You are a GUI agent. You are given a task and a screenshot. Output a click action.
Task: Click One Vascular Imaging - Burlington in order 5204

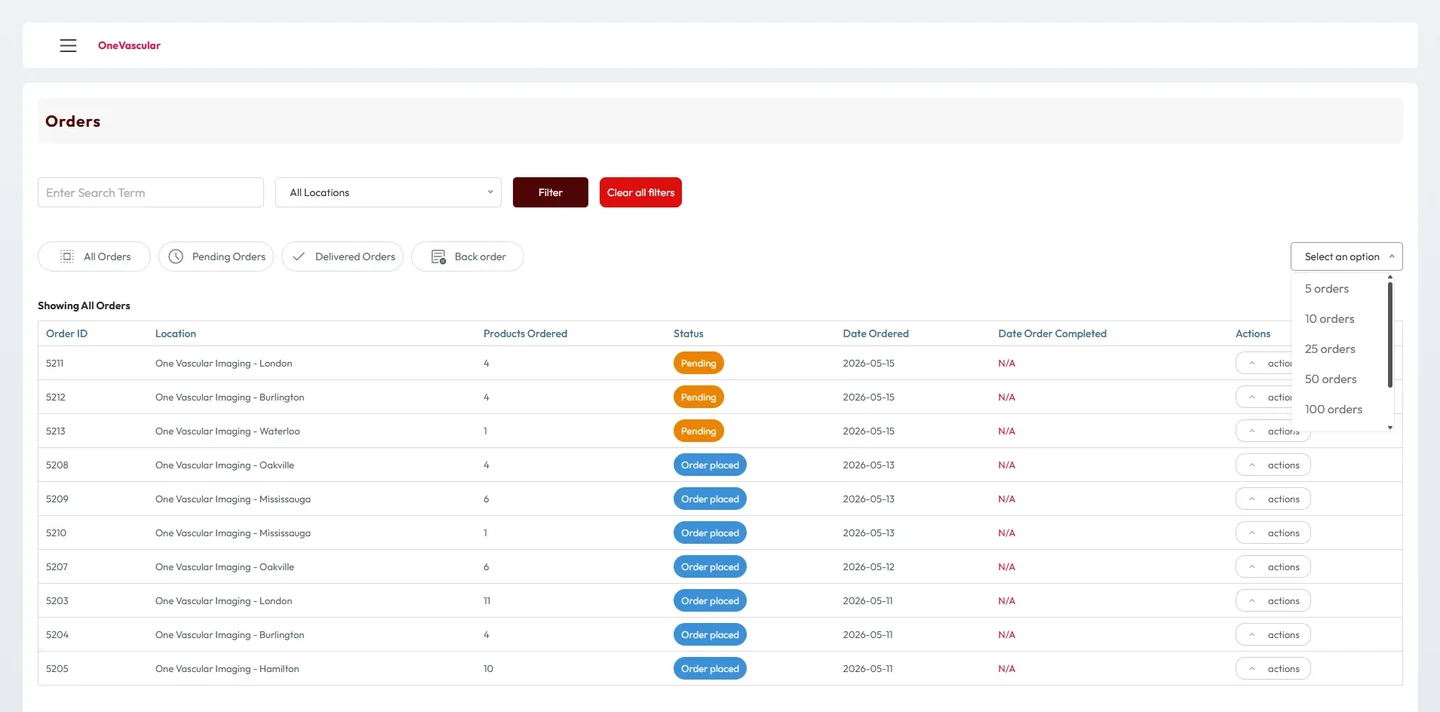point(229,635)
